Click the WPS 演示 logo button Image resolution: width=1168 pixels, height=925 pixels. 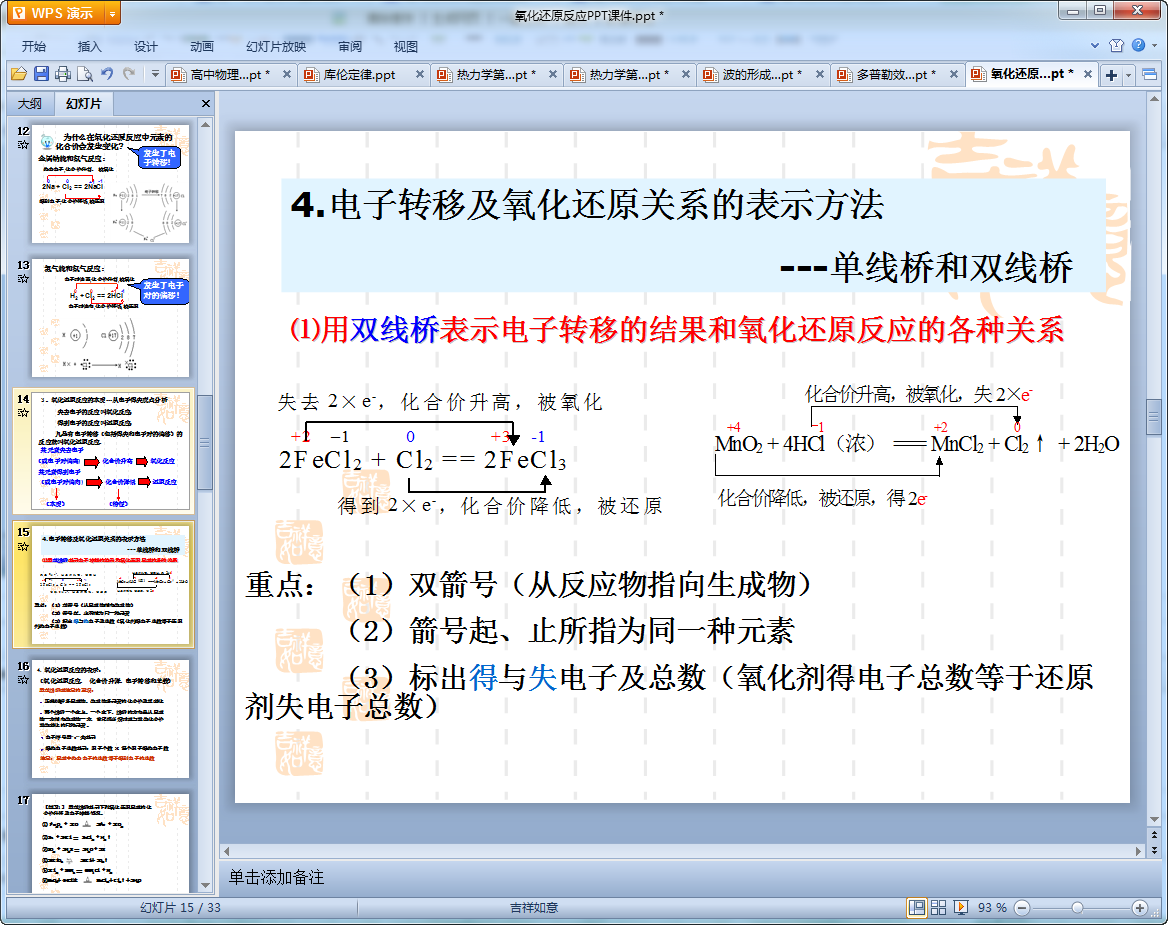[55, 13]
